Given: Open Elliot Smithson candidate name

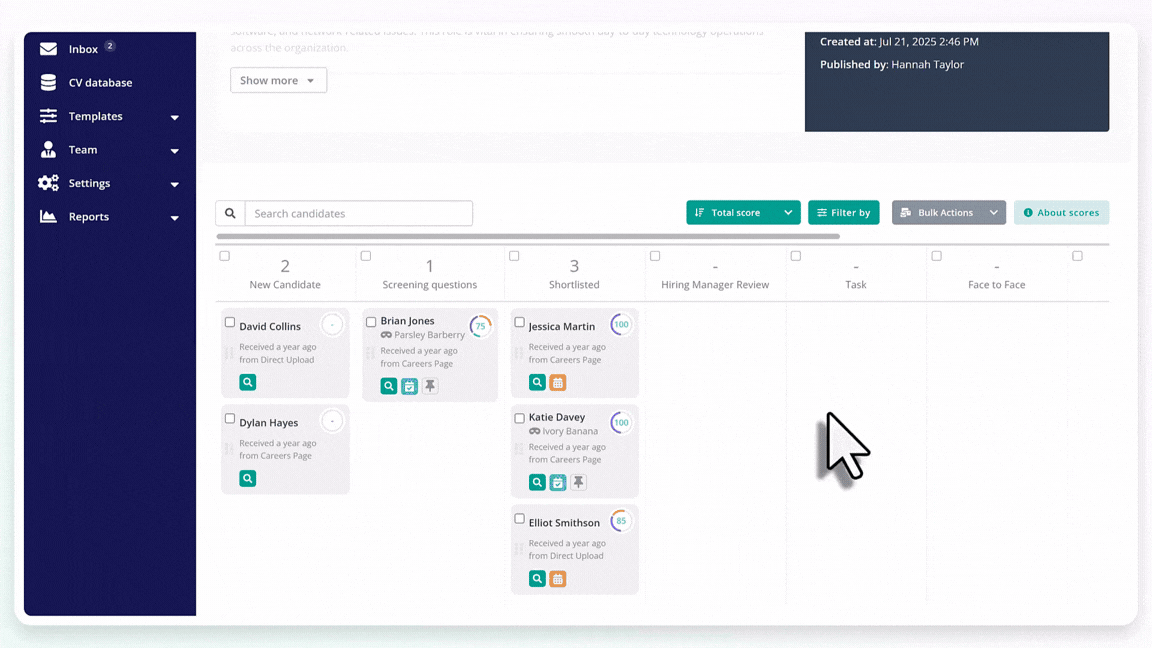Looking at the screenshot, I should (x=564, y=522).
